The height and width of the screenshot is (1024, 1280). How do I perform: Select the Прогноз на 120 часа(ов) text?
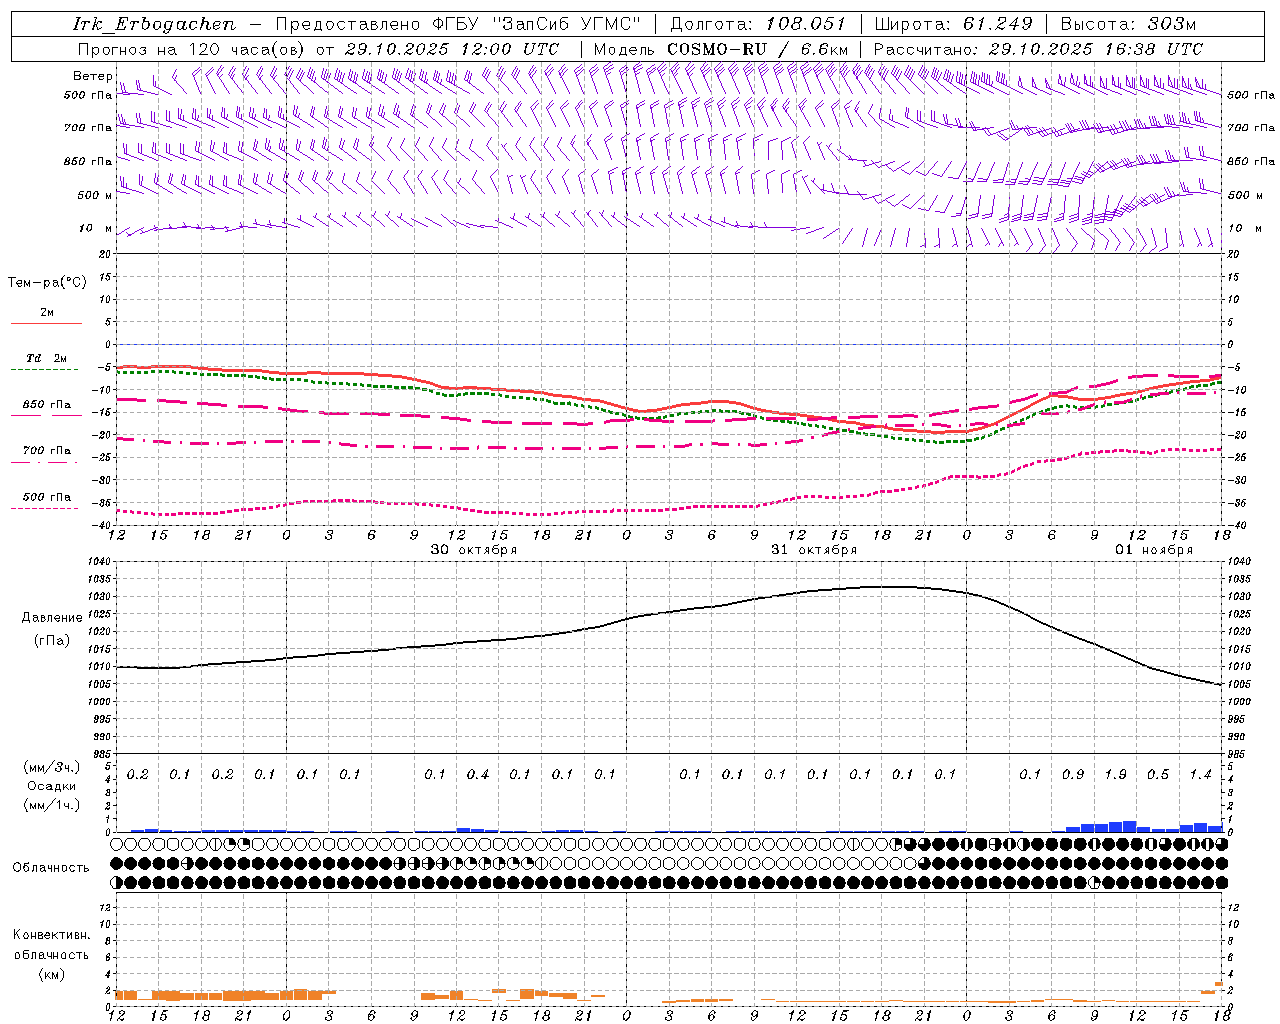pos(192,49)
